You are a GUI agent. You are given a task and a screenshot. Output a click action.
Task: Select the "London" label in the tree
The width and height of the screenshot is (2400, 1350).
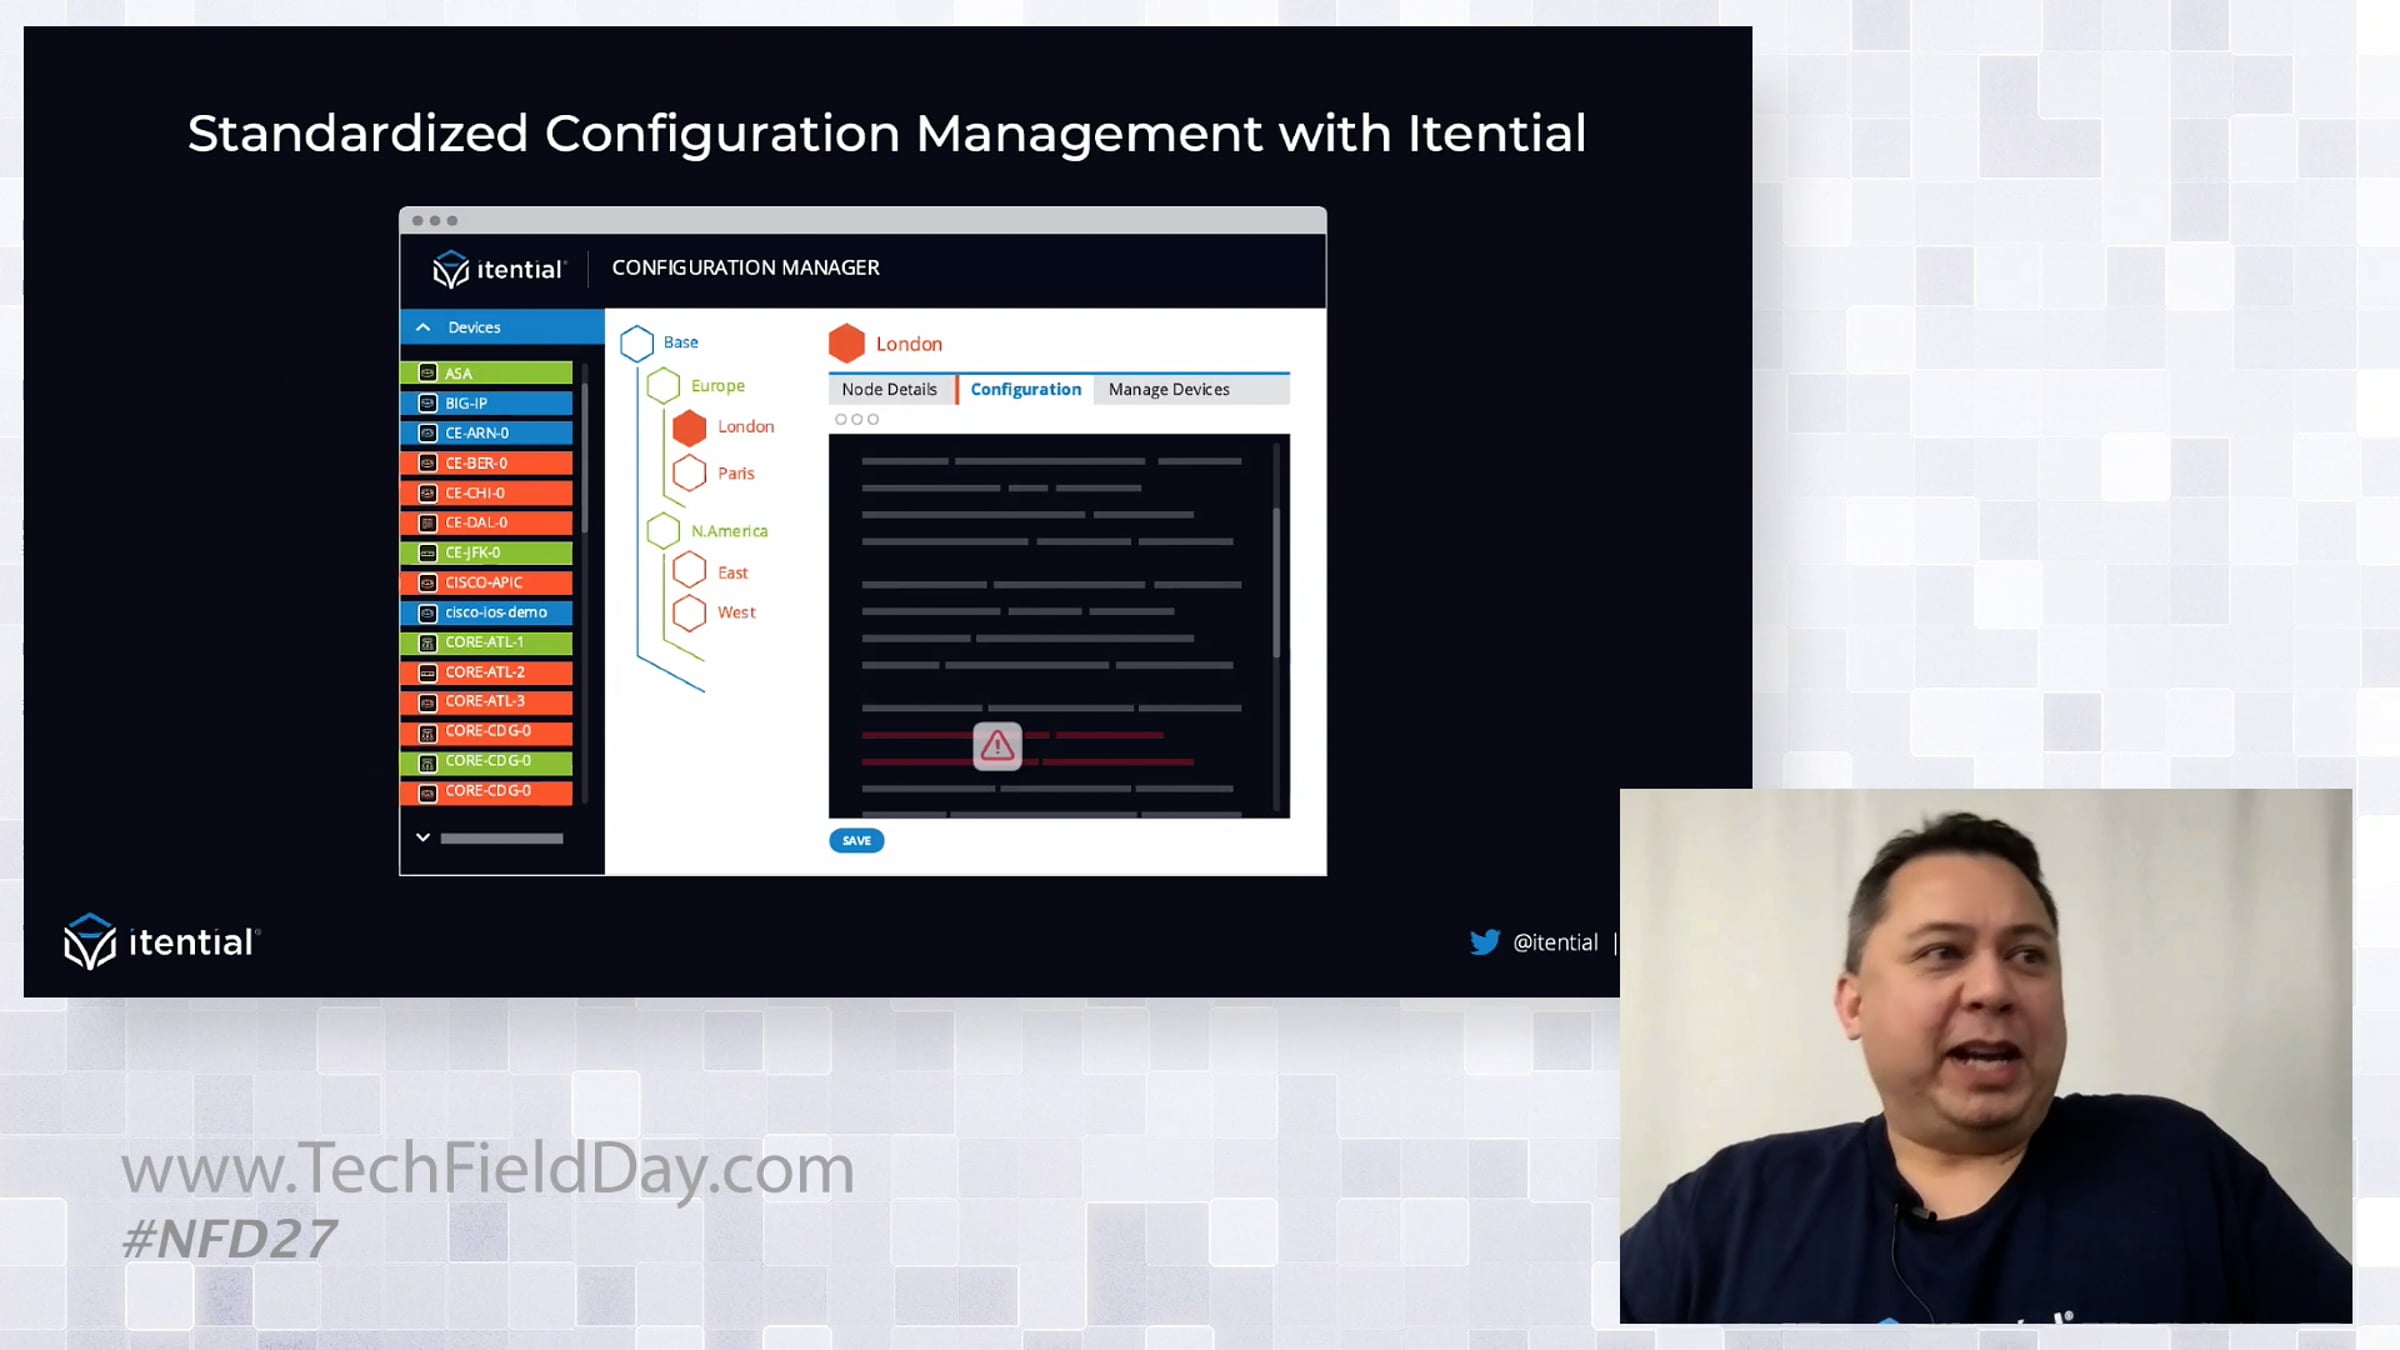pos(746,427)
